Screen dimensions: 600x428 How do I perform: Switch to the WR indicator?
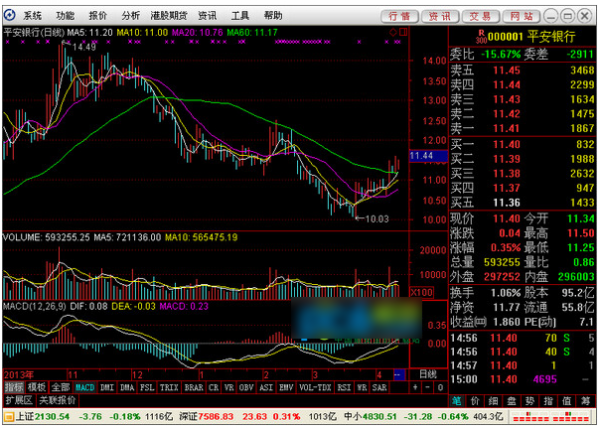click(x=362, y=387)
